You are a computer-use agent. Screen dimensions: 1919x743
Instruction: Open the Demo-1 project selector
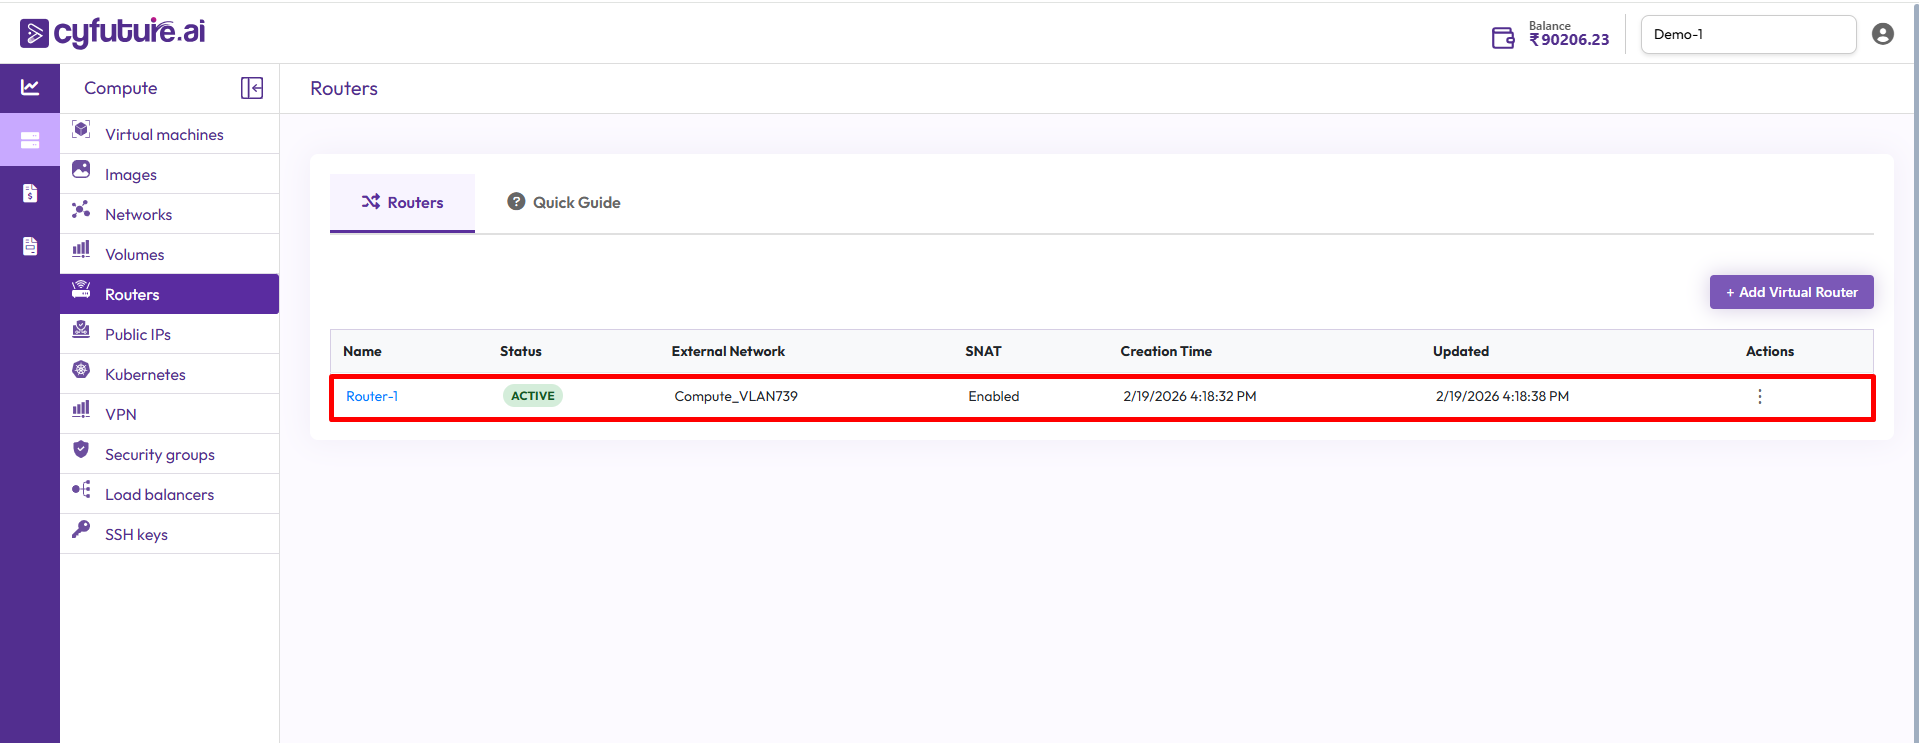(x=1747, y=34)
